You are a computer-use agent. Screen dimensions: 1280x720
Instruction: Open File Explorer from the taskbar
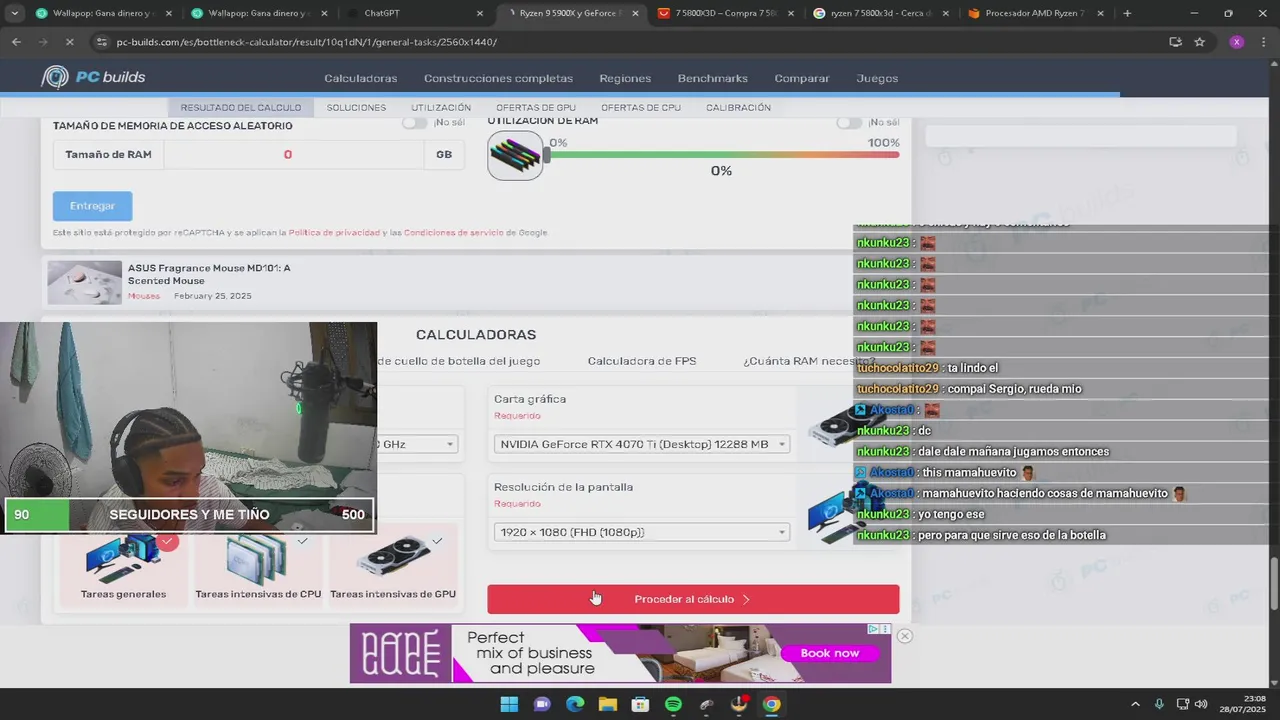(607, 704)
